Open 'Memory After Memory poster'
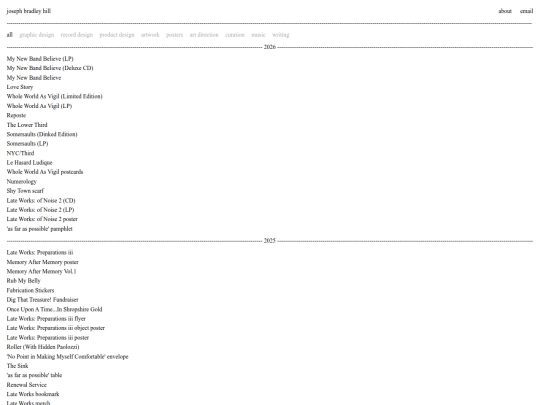 click(43, 262)
